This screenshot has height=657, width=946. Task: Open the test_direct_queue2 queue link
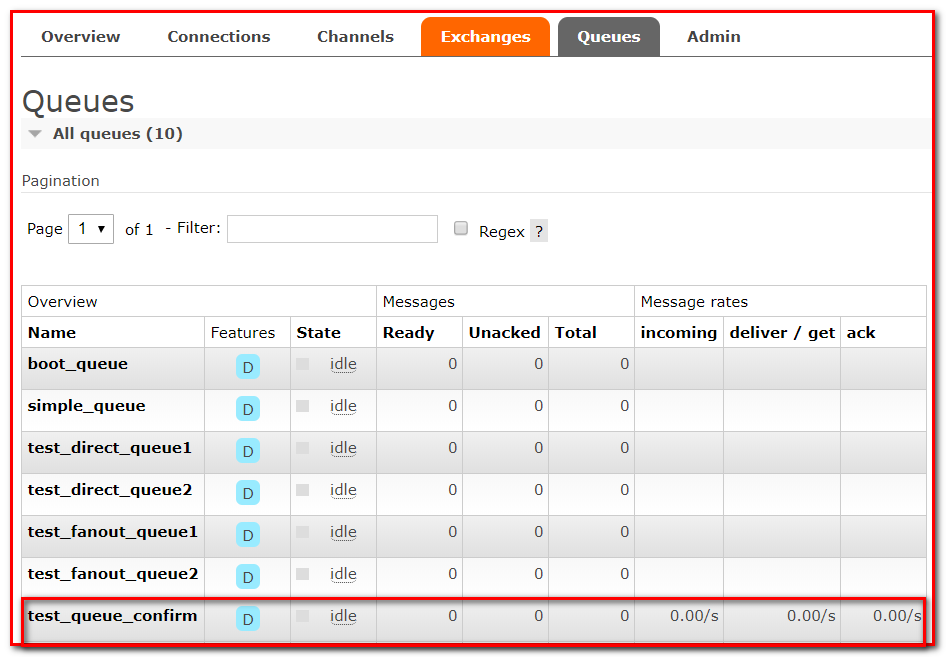(x=110, y=490)
